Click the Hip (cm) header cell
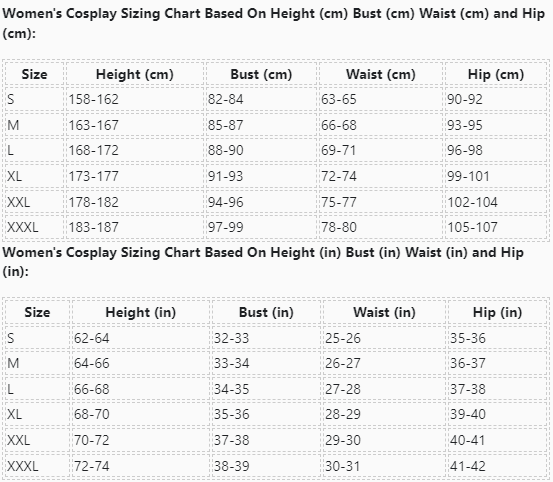Image resolution: width=553 pixels, height=482 pixels. tap(496, 74)
